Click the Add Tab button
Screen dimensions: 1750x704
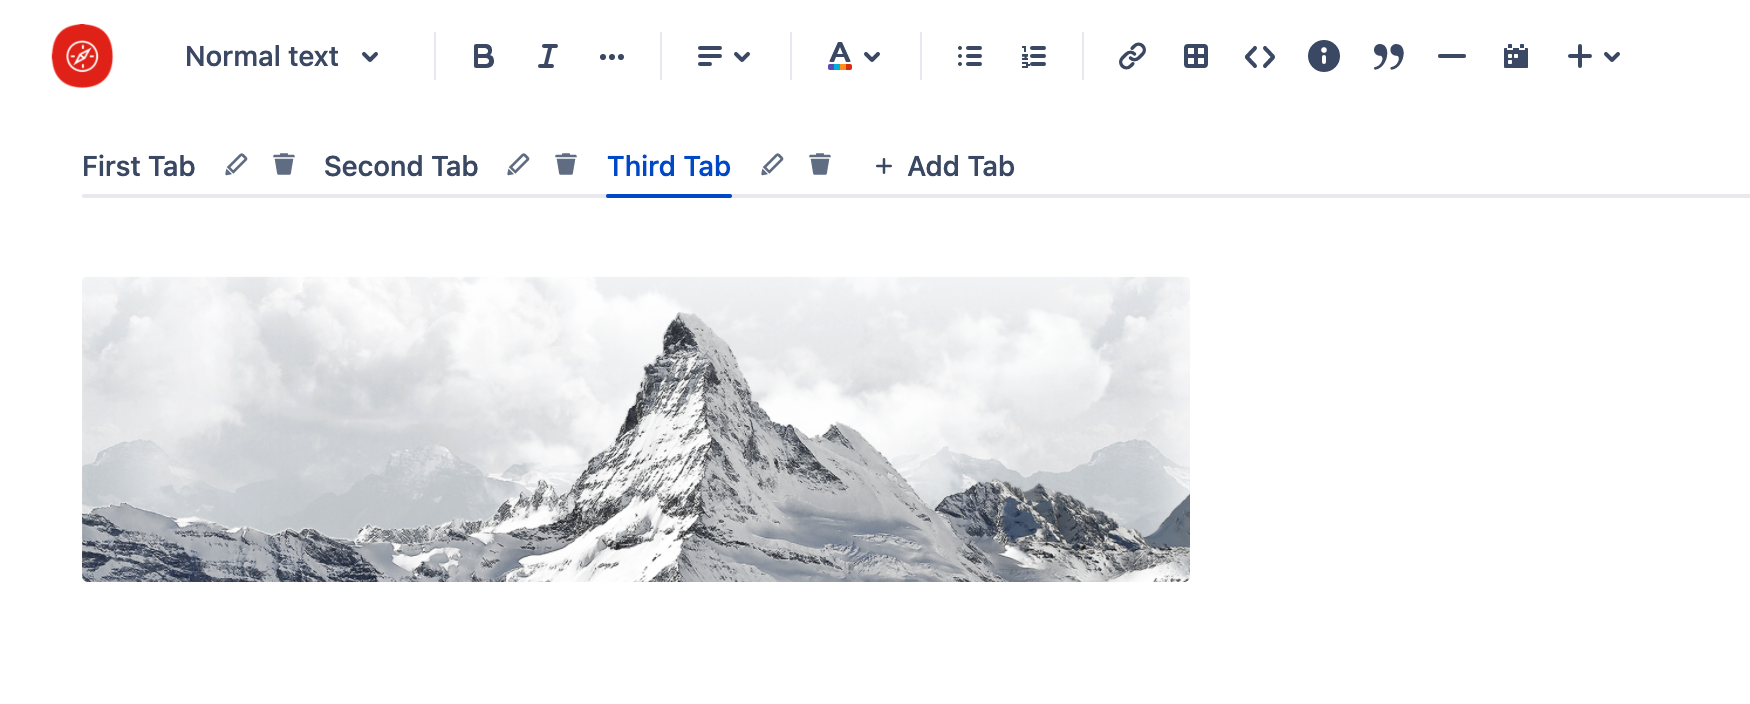click(944, 166)
